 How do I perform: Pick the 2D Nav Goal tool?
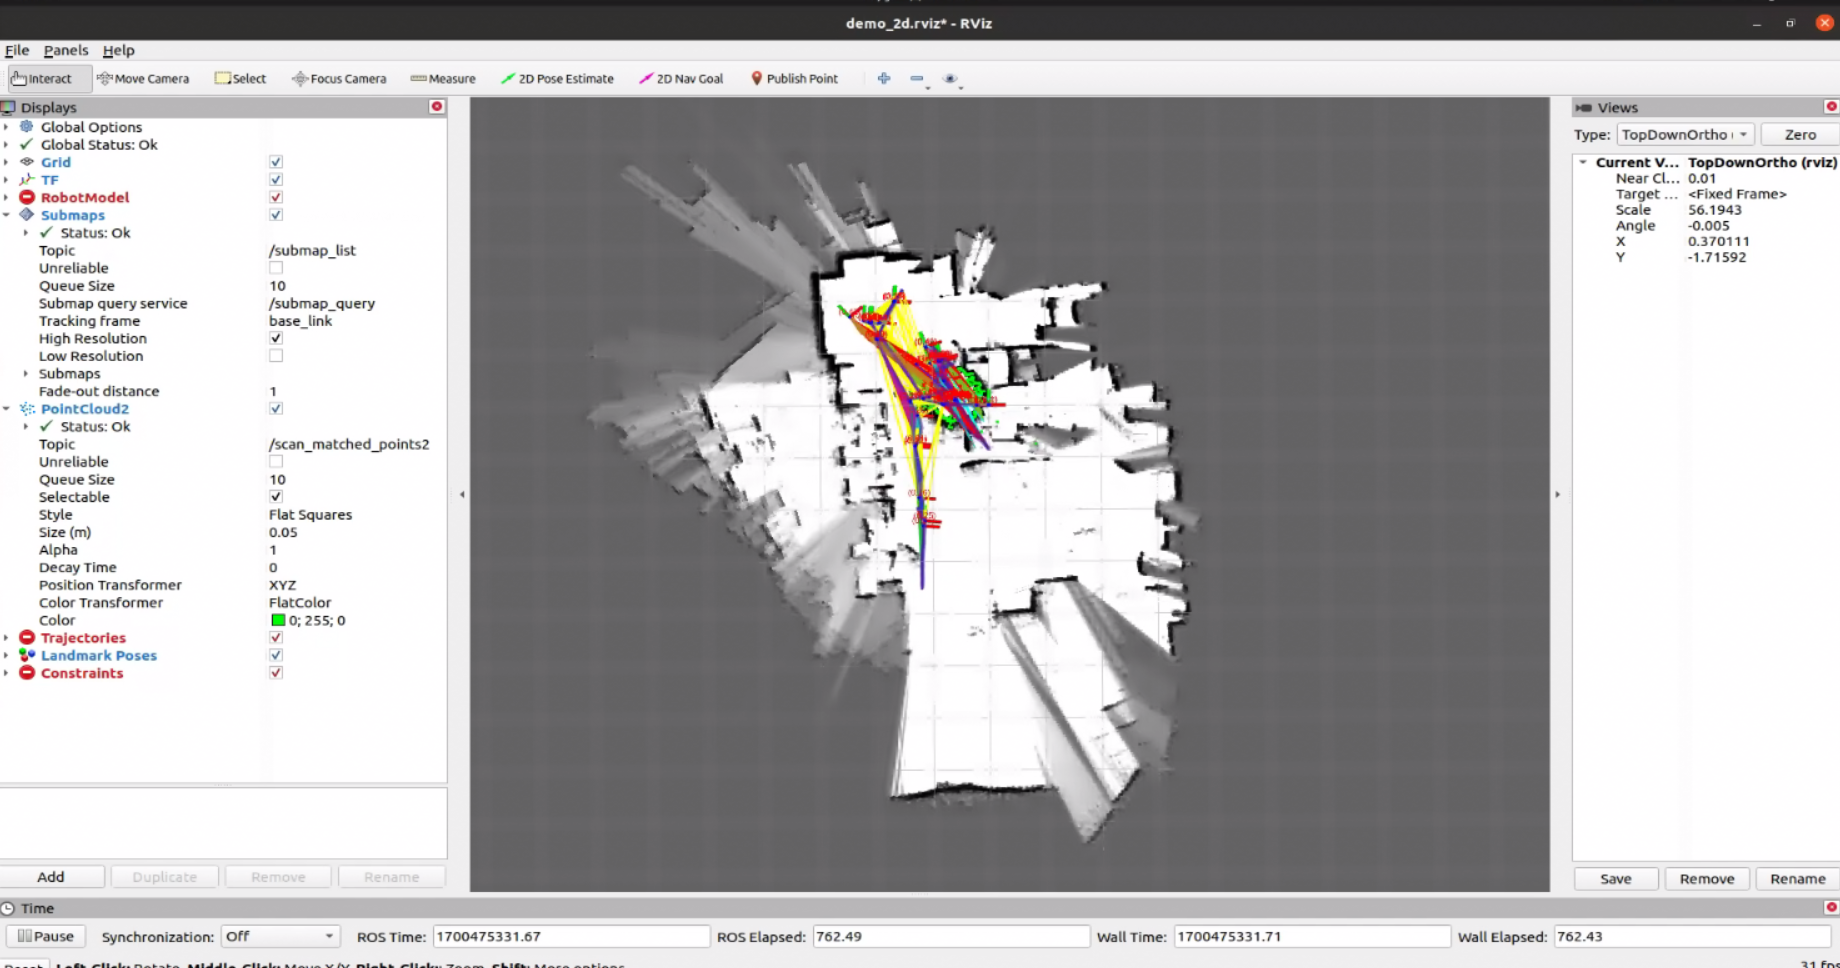click(681, 79)
